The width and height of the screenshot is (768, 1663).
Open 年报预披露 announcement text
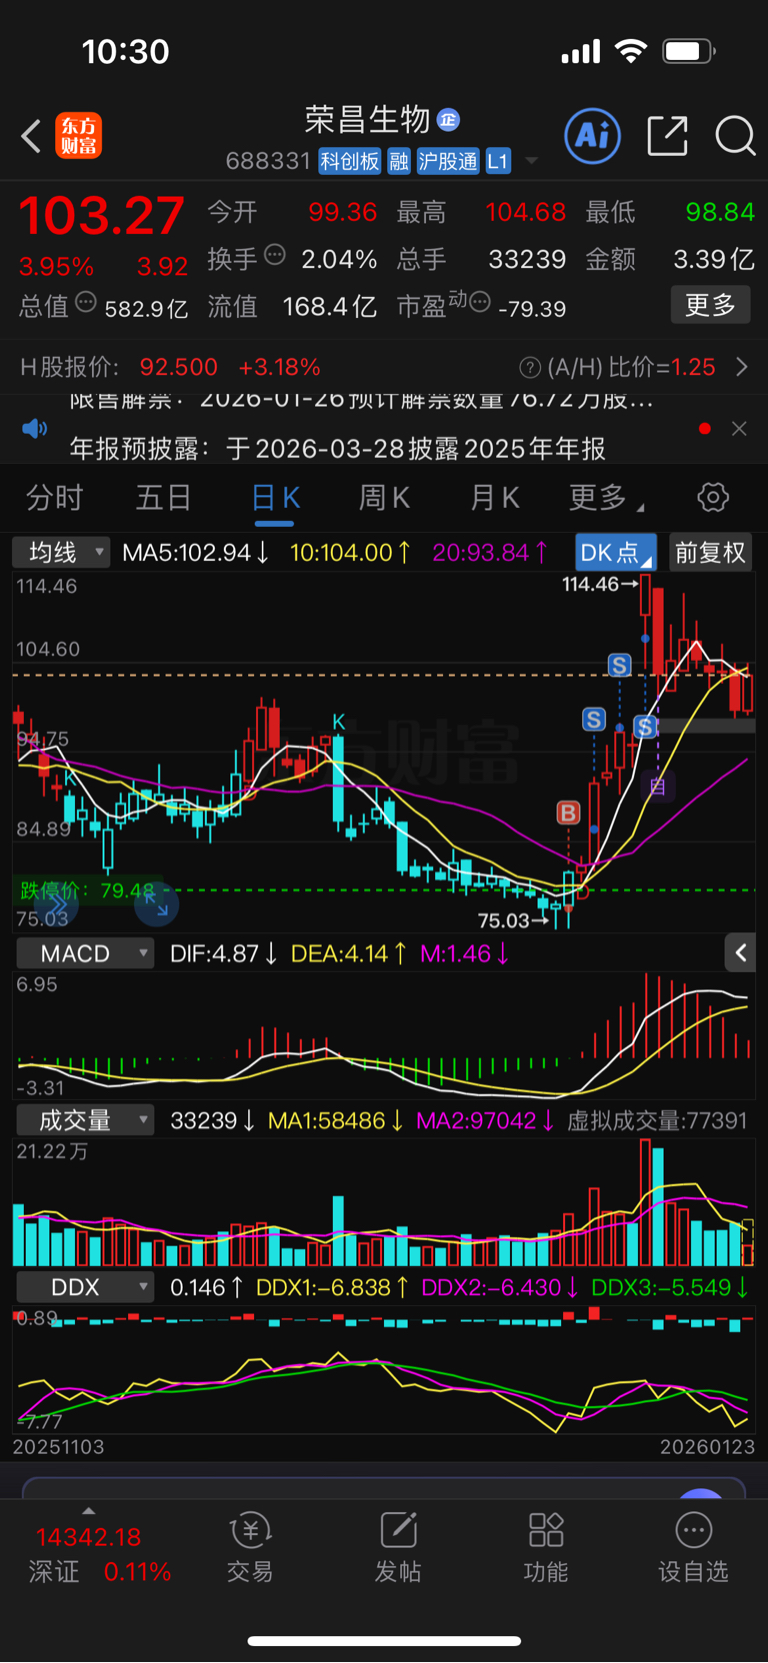338,448
